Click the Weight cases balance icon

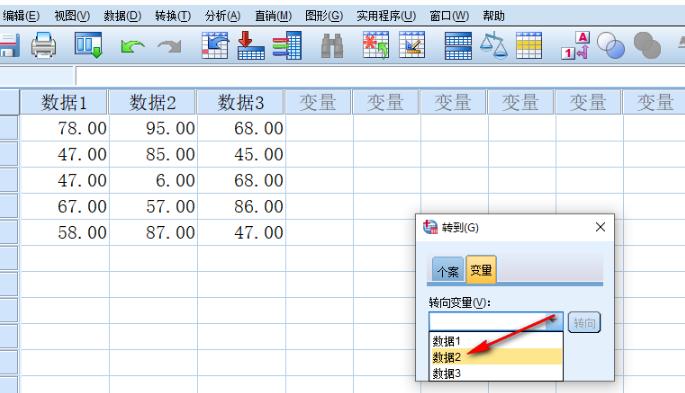pos(494,45)
